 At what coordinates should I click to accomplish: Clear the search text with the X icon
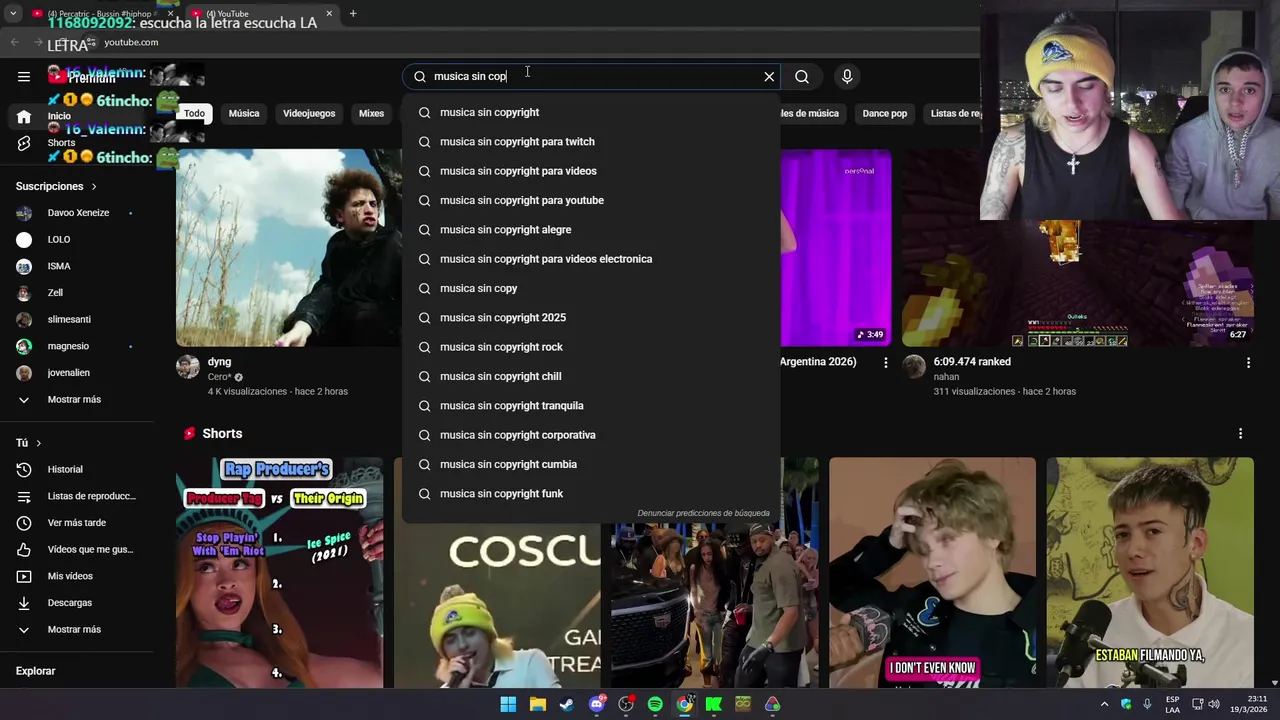[x=769, y=76]
